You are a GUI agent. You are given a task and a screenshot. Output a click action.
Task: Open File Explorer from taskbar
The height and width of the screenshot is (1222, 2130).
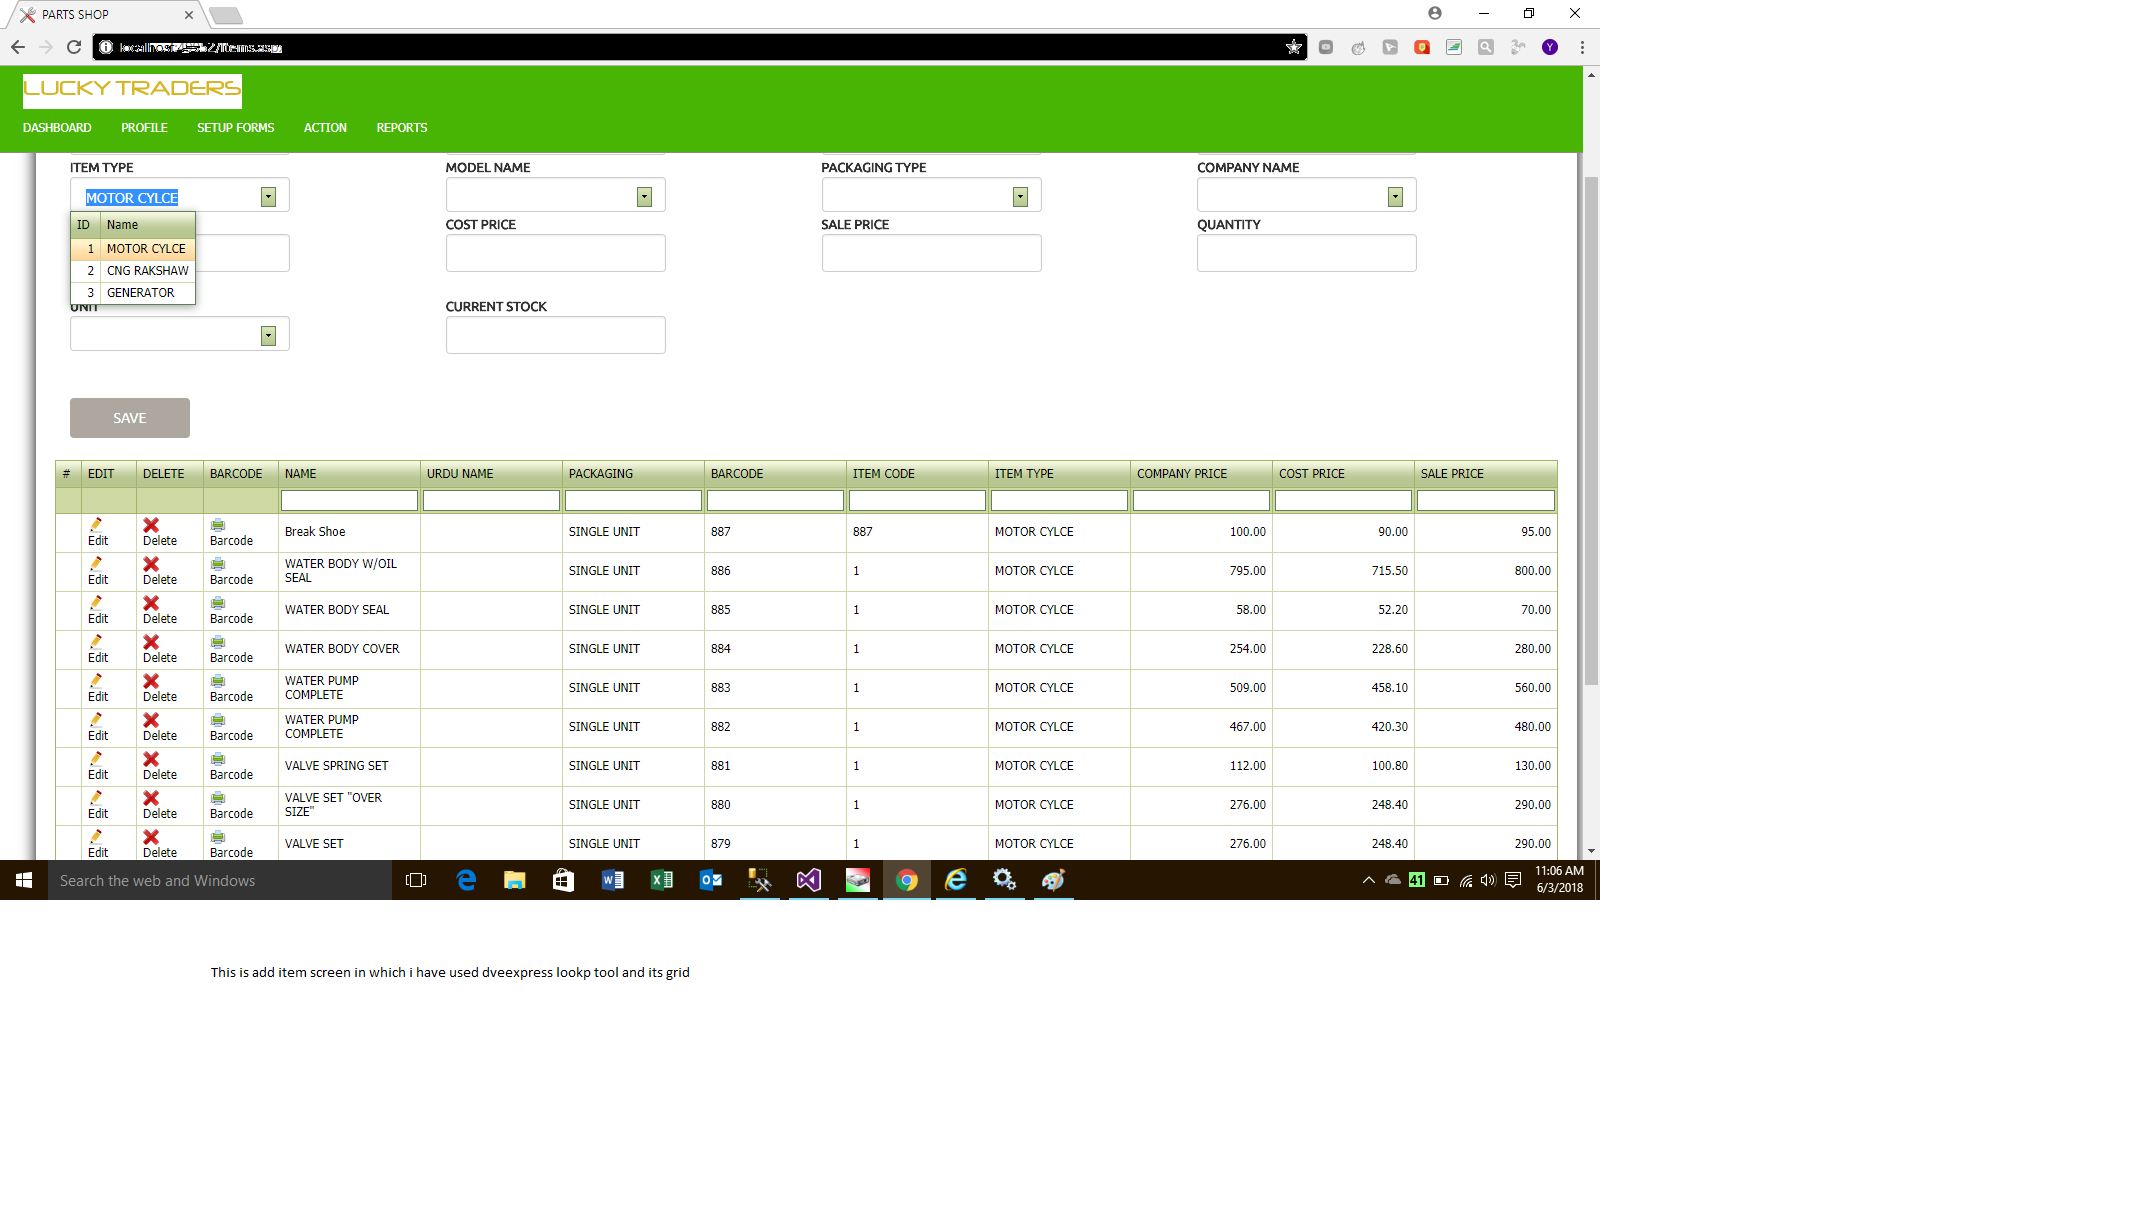pos(514,880)
